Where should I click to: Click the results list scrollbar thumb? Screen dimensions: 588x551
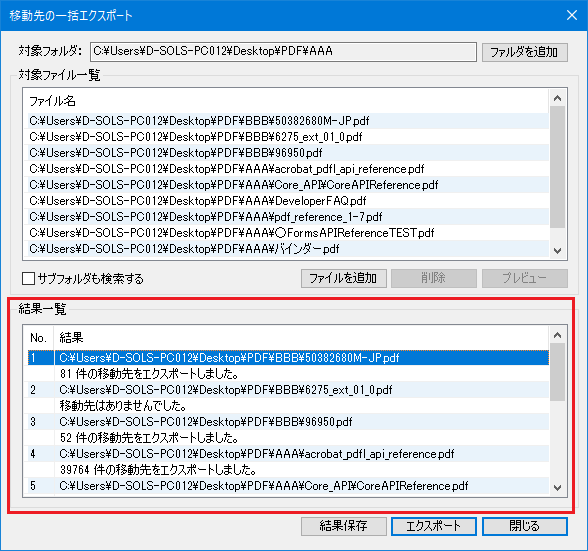click(x=558, y=372)
